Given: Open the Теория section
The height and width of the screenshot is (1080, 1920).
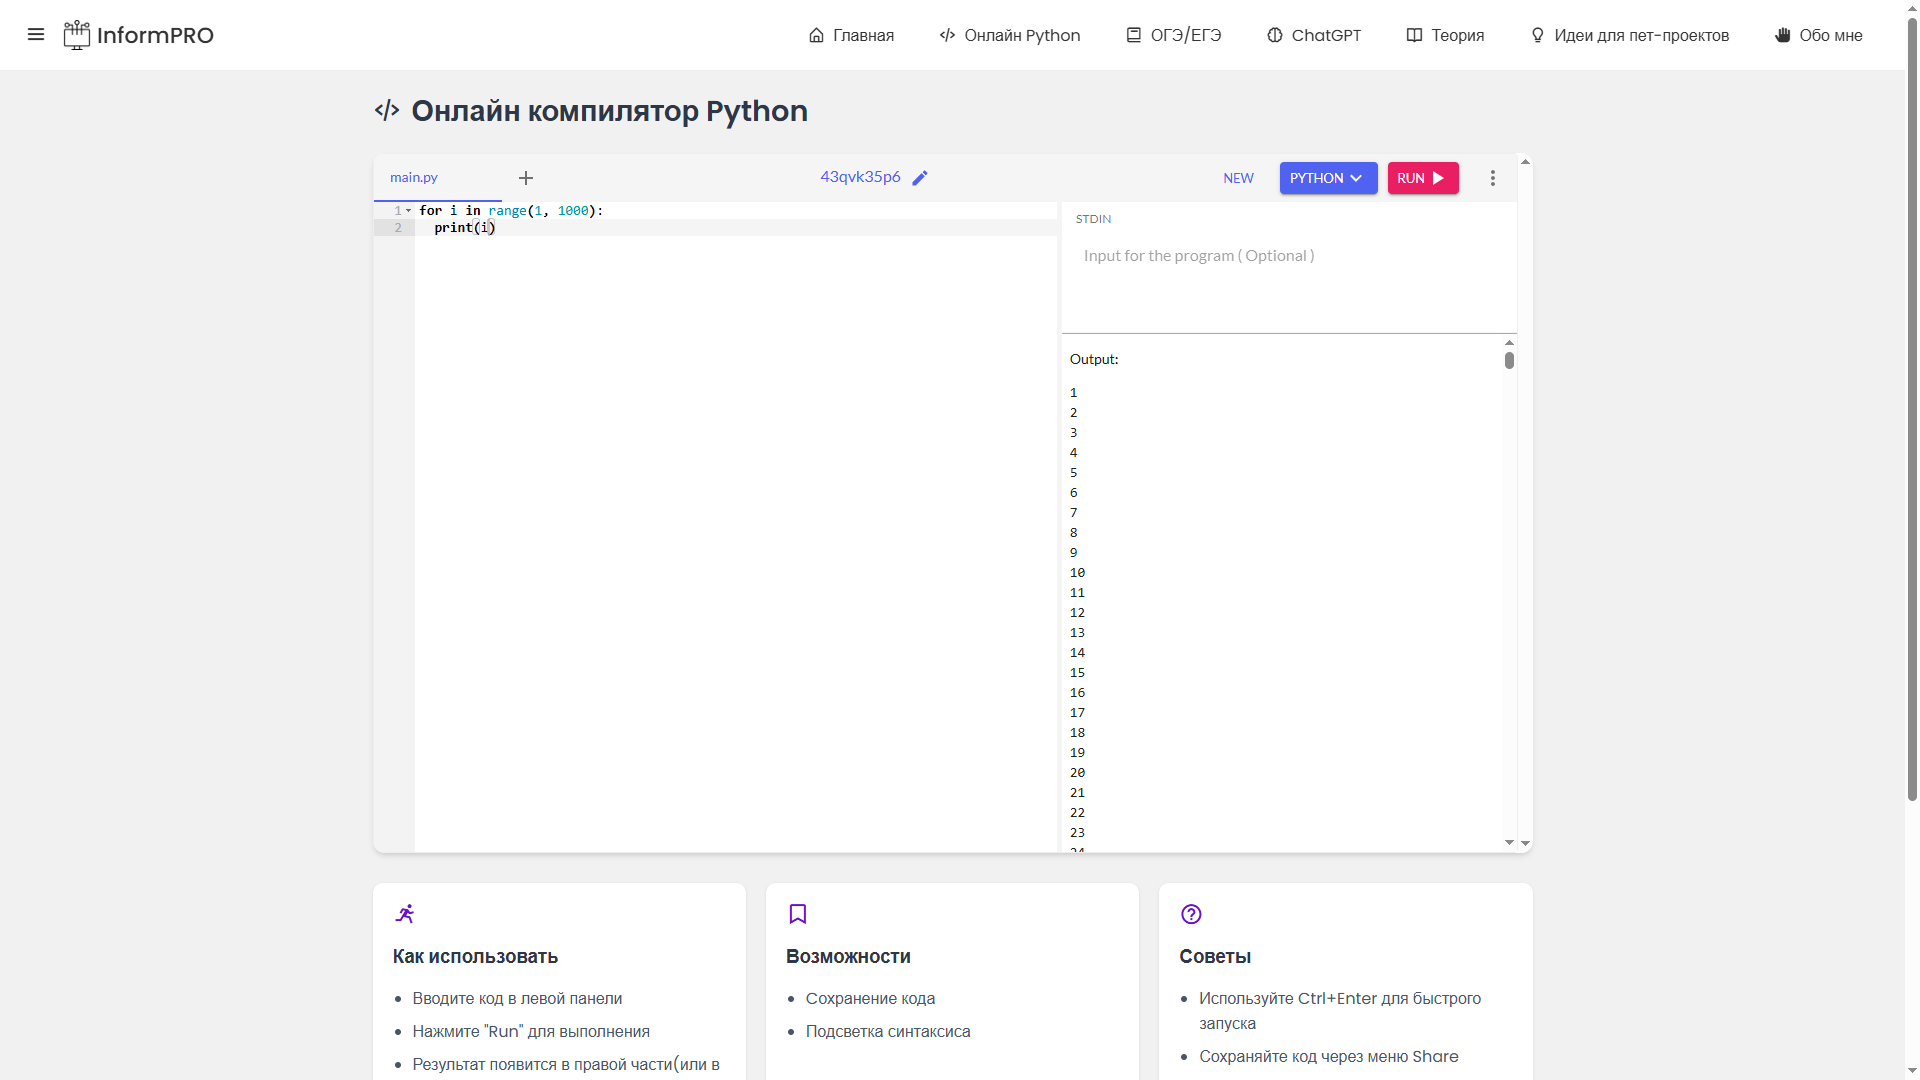Looking at the screenshot, I should point(1445,35).
